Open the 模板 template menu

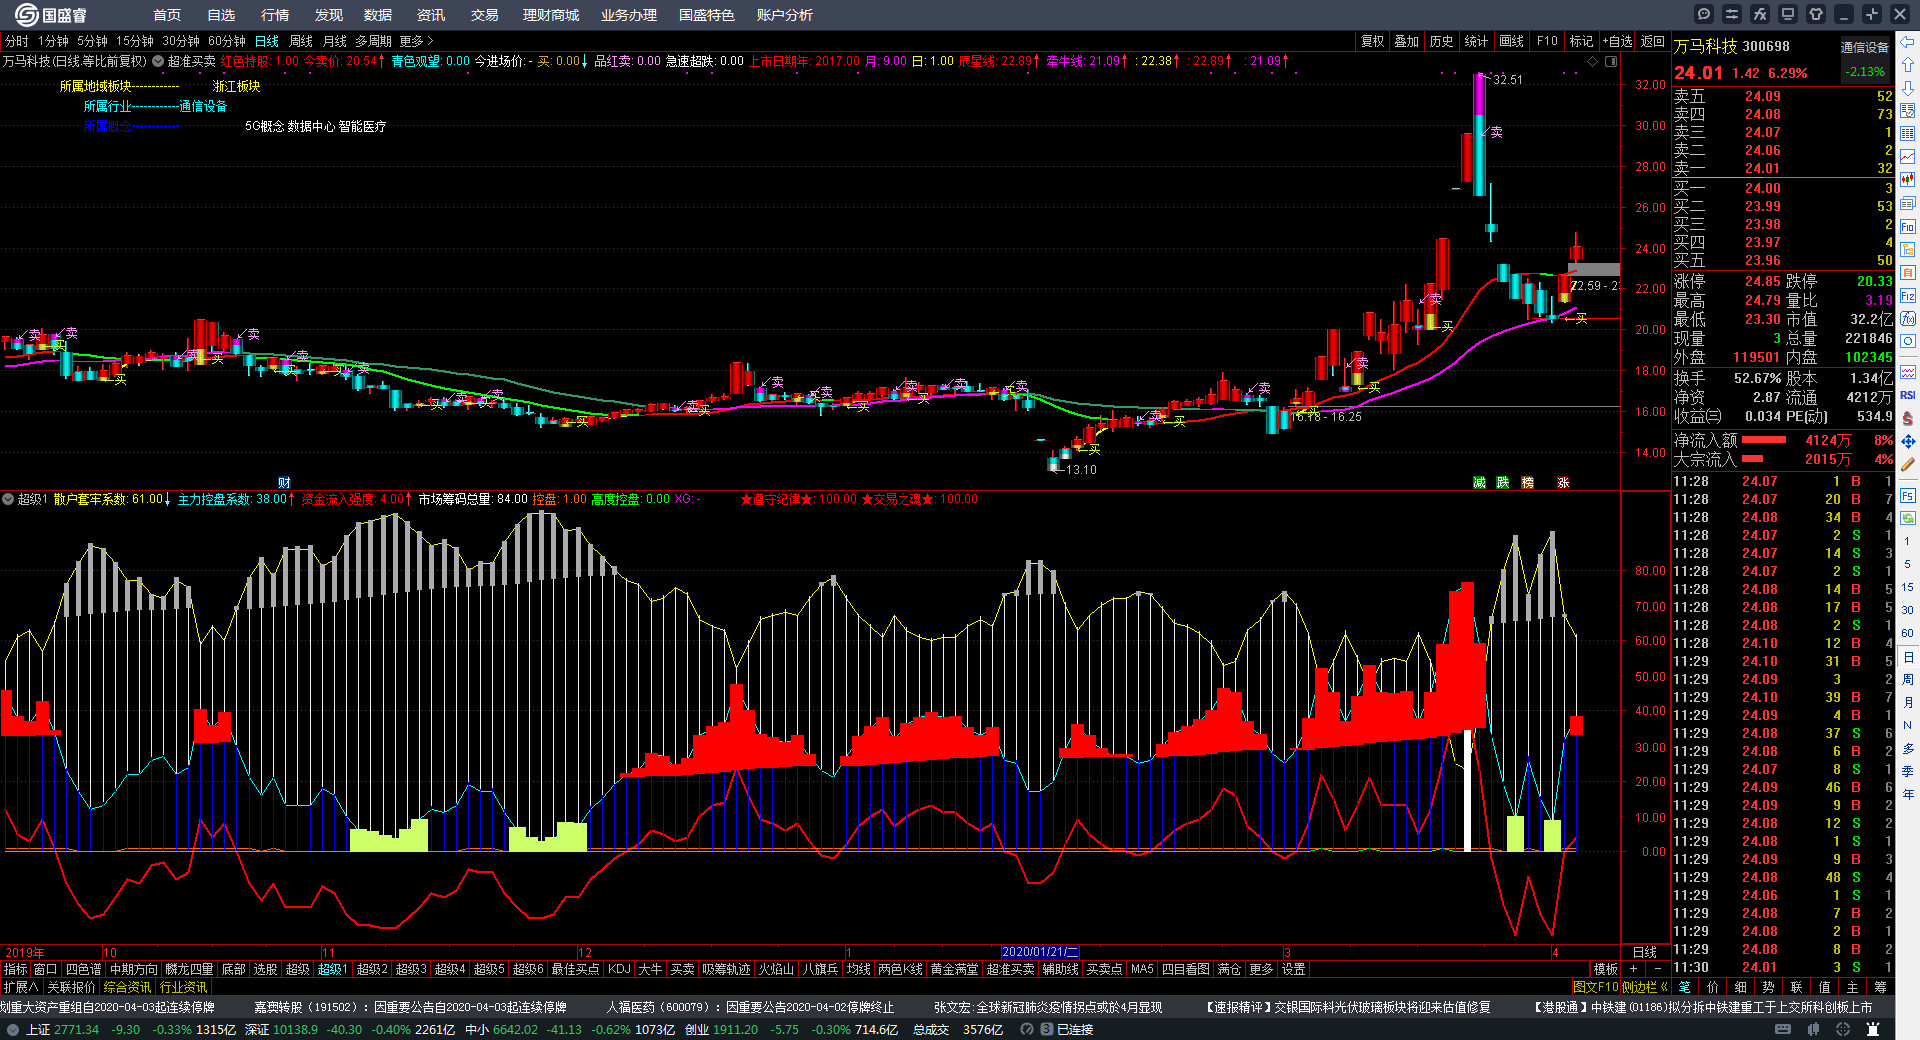(1605, 969)
